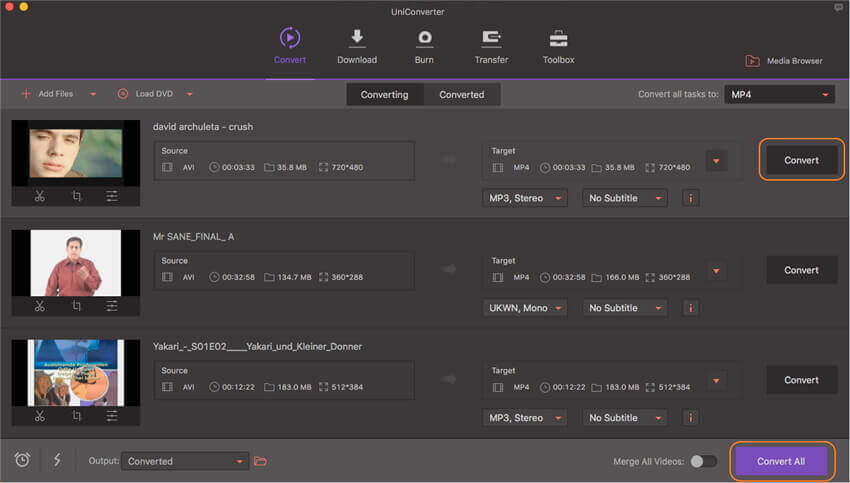Image resolution: width=850 pixels, height=483 pixels.
Task: Show info for david archuleta target
Action: coord(691,198)
